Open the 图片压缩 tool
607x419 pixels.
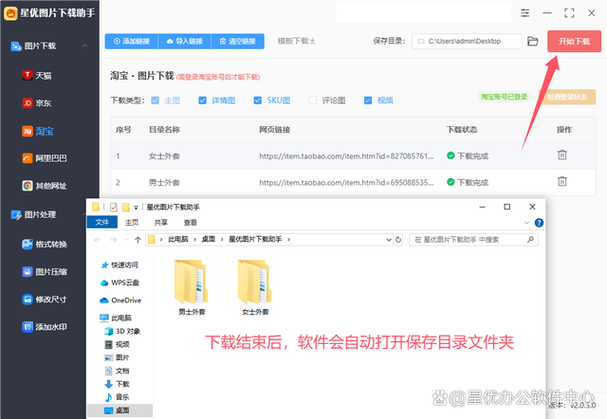coord(45,272)
